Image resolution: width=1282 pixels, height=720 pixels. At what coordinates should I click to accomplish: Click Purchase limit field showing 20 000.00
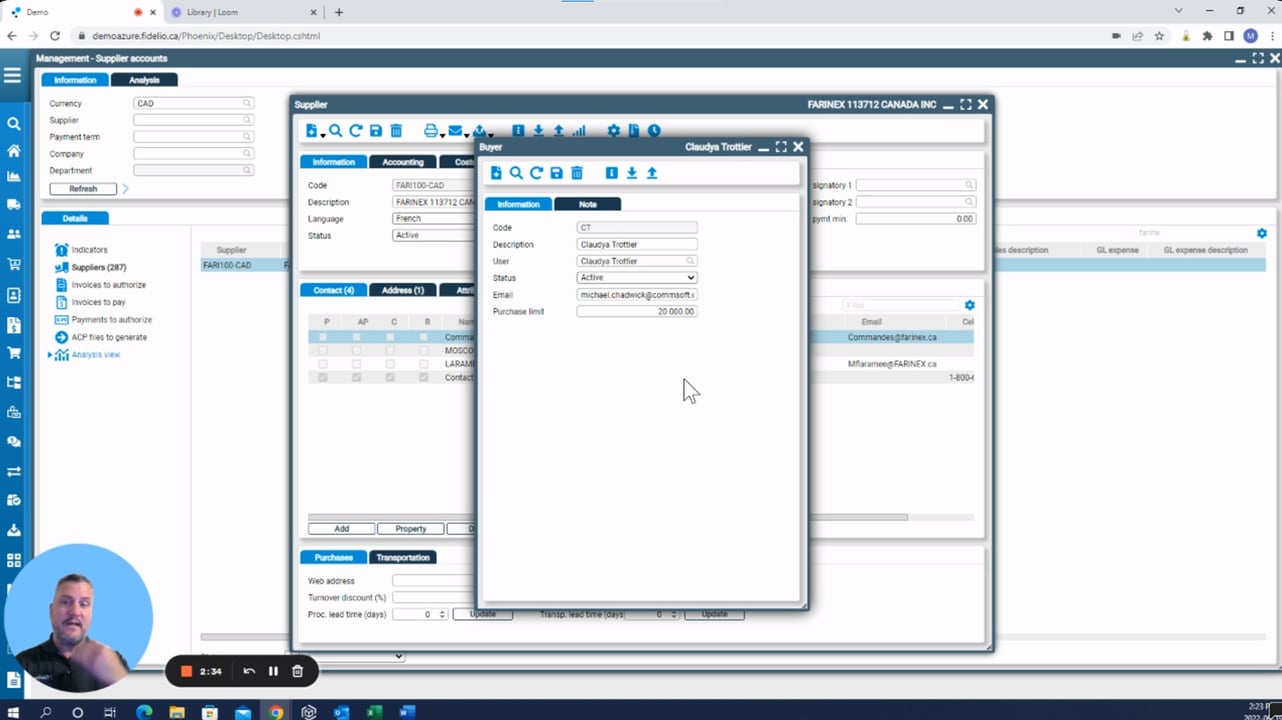637,312
